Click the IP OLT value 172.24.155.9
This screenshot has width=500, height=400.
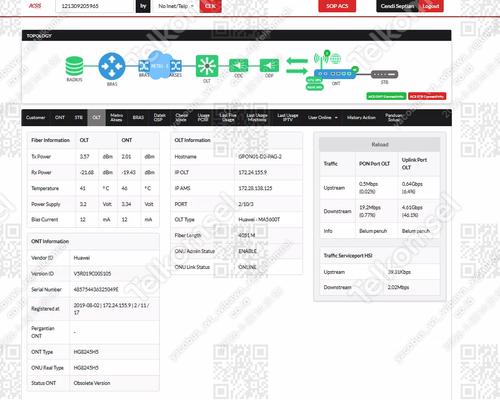click(253, 173)
